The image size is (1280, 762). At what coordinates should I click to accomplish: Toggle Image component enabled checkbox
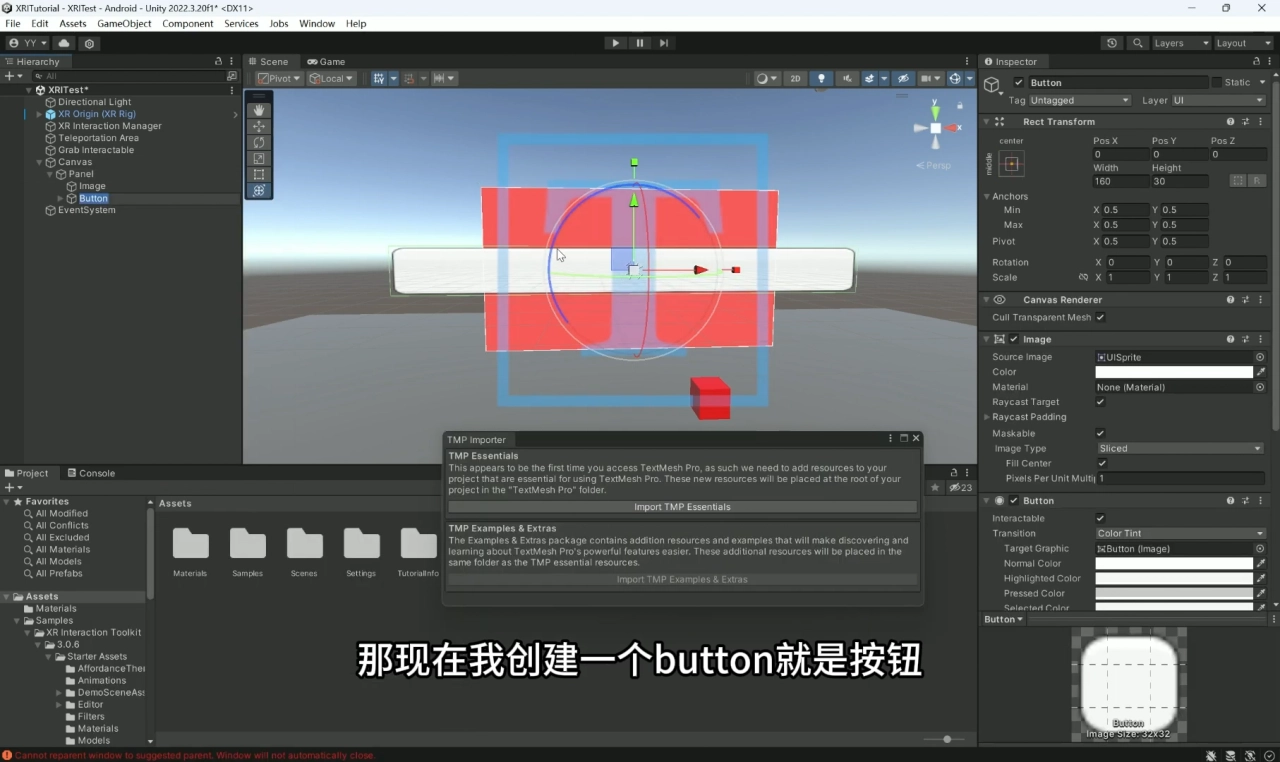click(x=1013, y=340)
